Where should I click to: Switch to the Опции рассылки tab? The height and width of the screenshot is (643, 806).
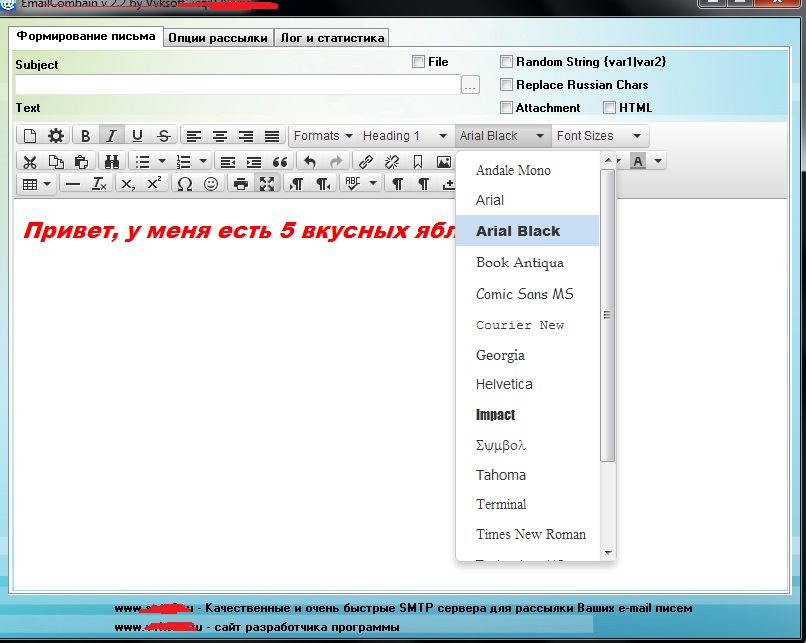(218, 38)
